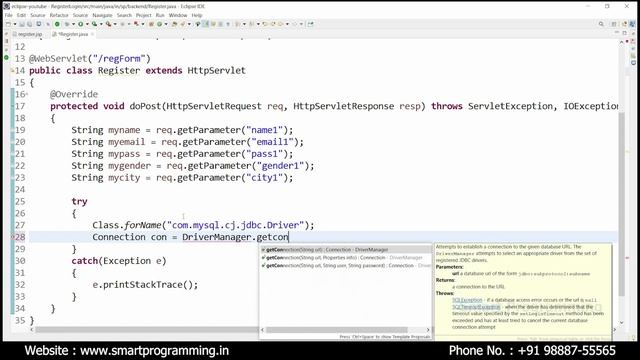Select getConnection(String url, String user, String password) proposal
Viewport: 640px width, 360px height.
346,265
